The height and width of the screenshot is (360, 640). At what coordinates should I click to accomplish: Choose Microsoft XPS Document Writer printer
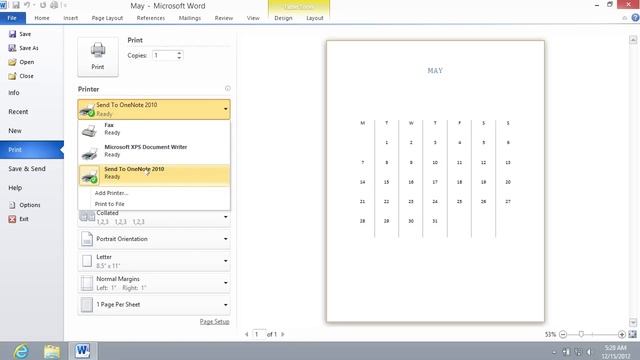coord(154,151)
